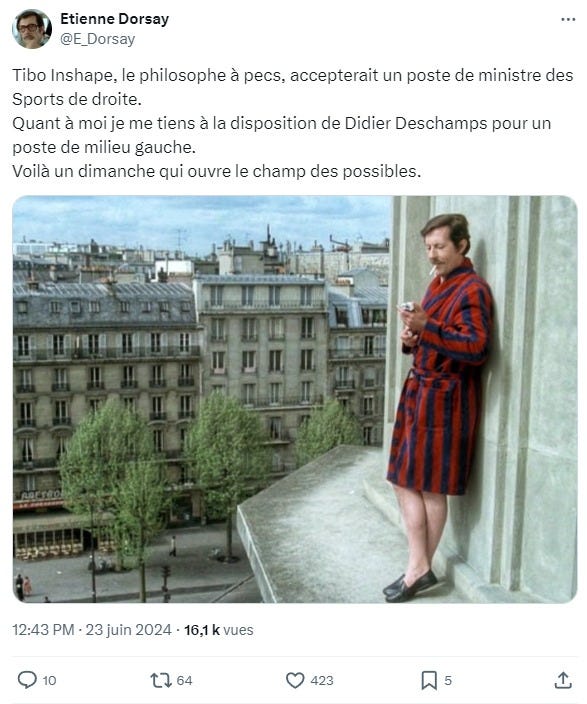
Task: View the 16,1 k vues analytics
Action: 219,629
